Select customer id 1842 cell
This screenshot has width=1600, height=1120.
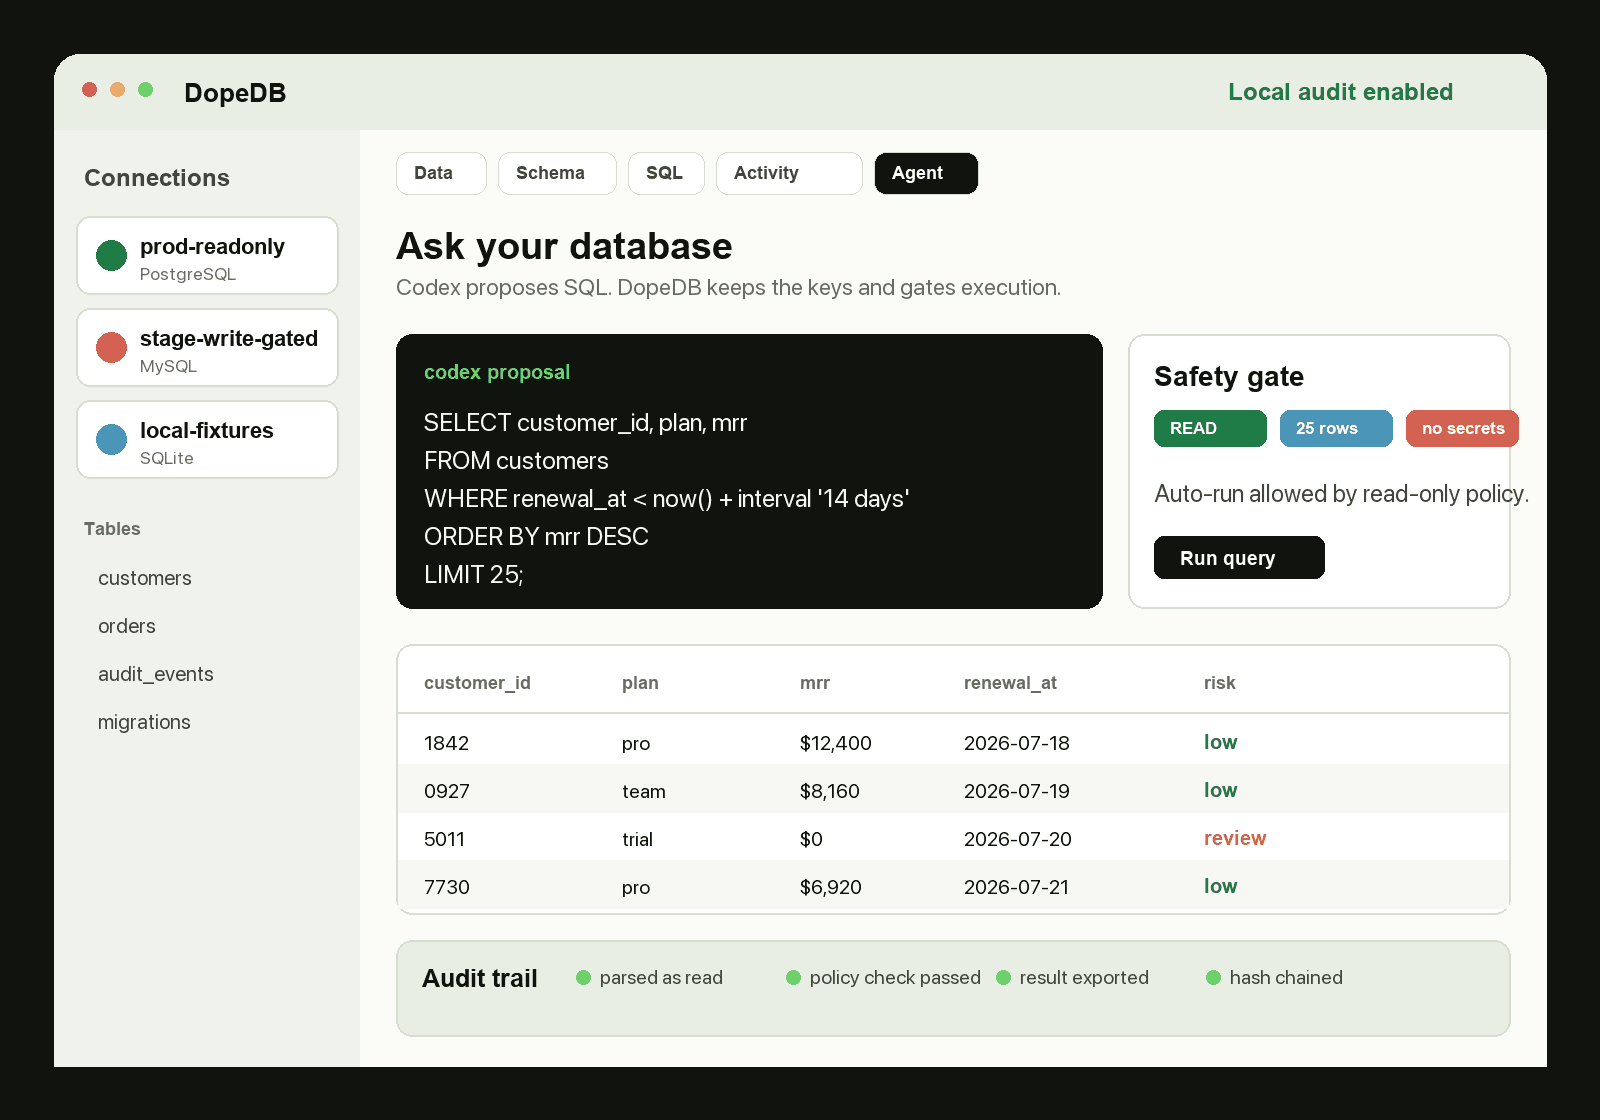[446, 743]
